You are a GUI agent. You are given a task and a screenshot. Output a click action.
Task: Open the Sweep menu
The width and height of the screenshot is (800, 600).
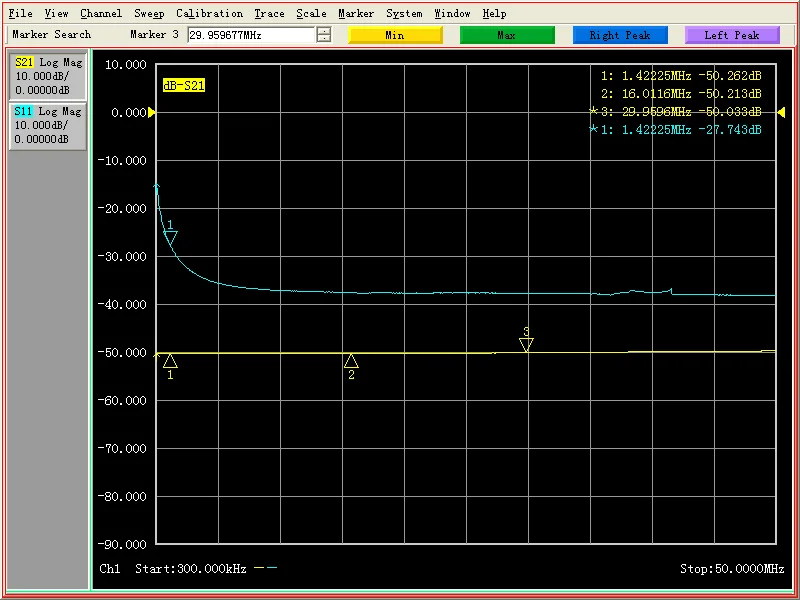point(148,13)
